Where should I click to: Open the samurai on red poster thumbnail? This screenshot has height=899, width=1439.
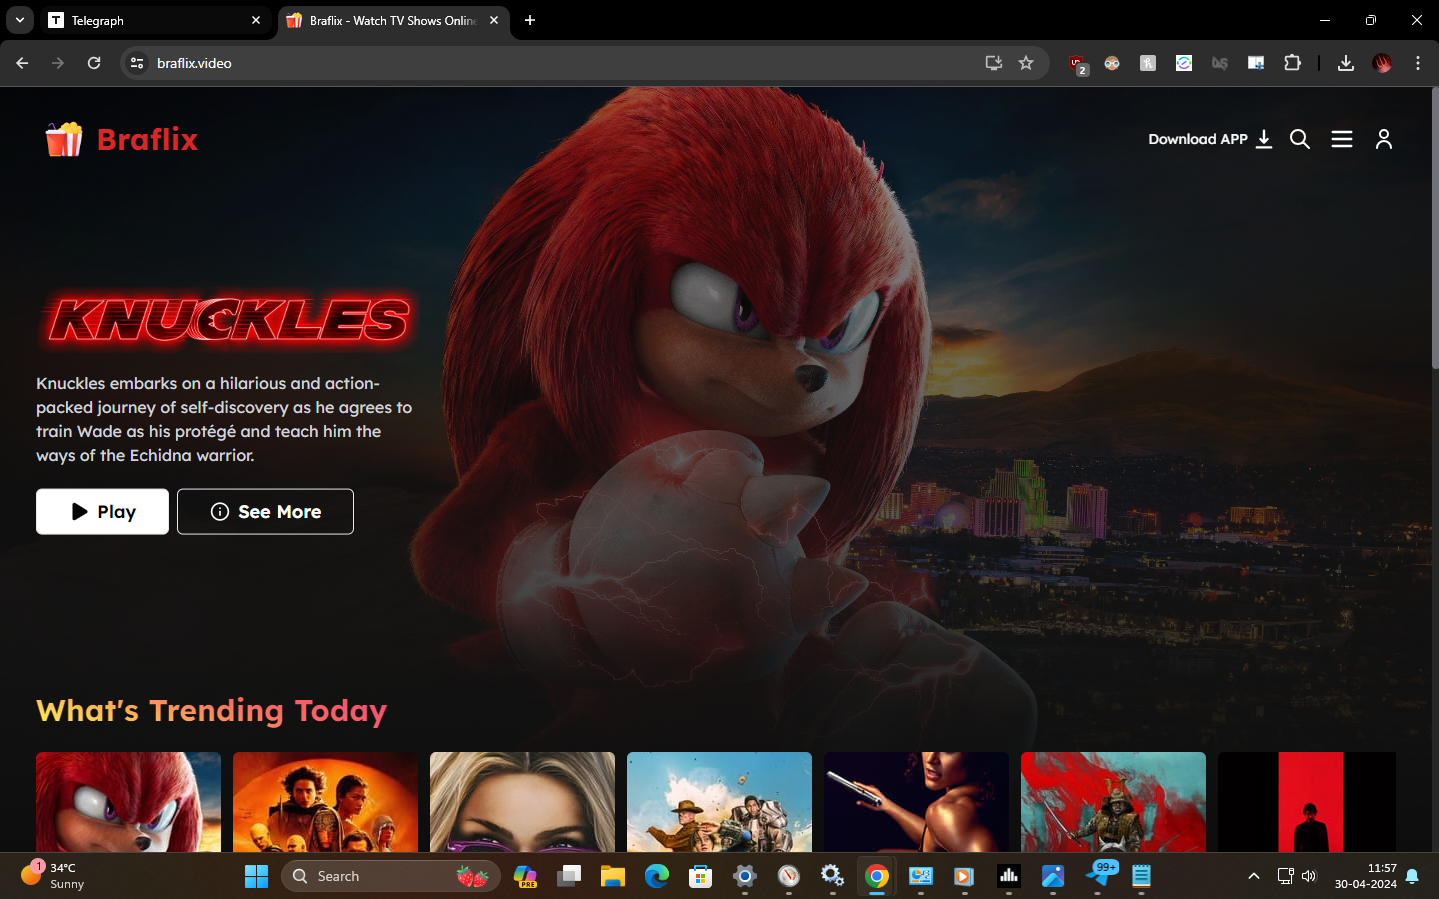point(1113,802)
